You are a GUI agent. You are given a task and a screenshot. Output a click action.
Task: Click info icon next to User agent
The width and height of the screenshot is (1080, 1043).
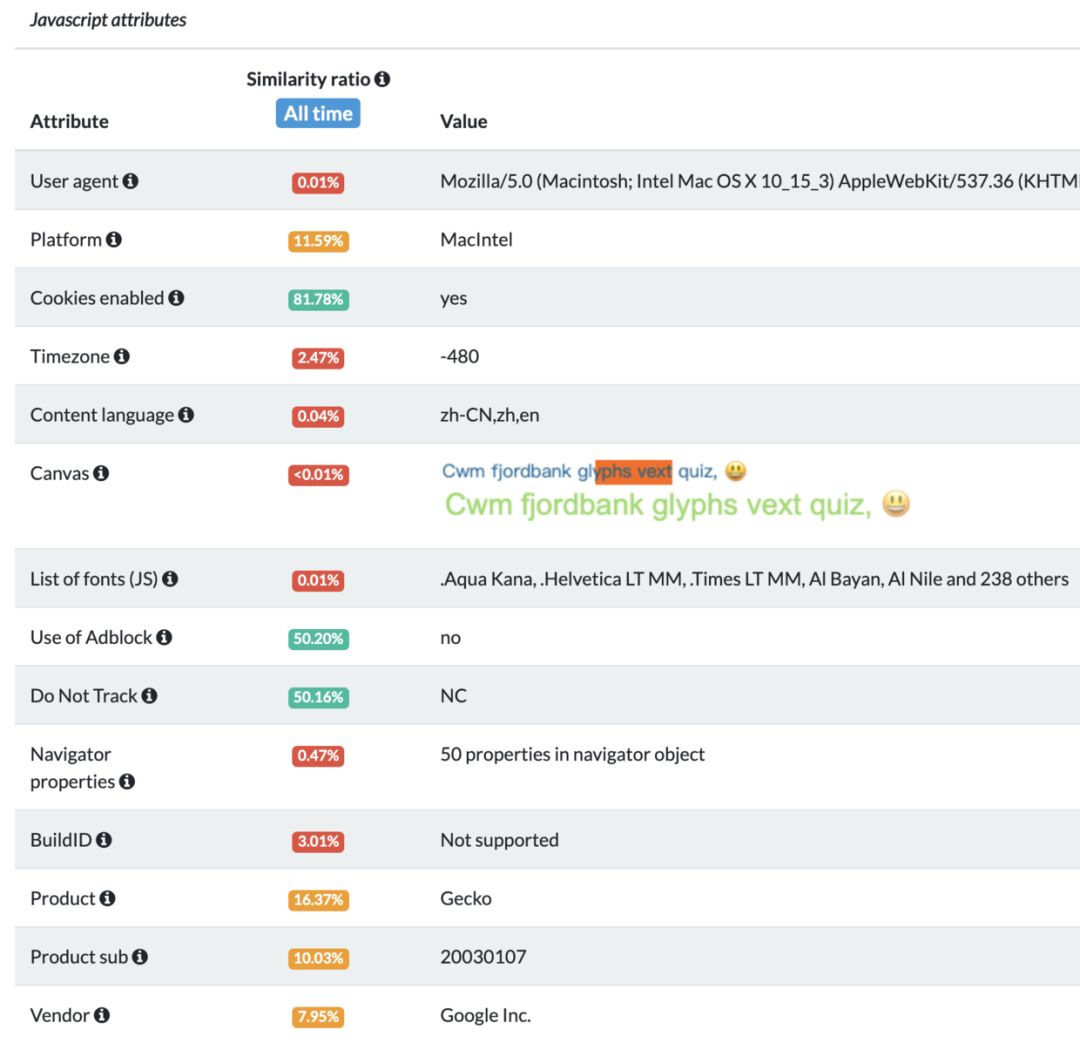click(131, 182)
